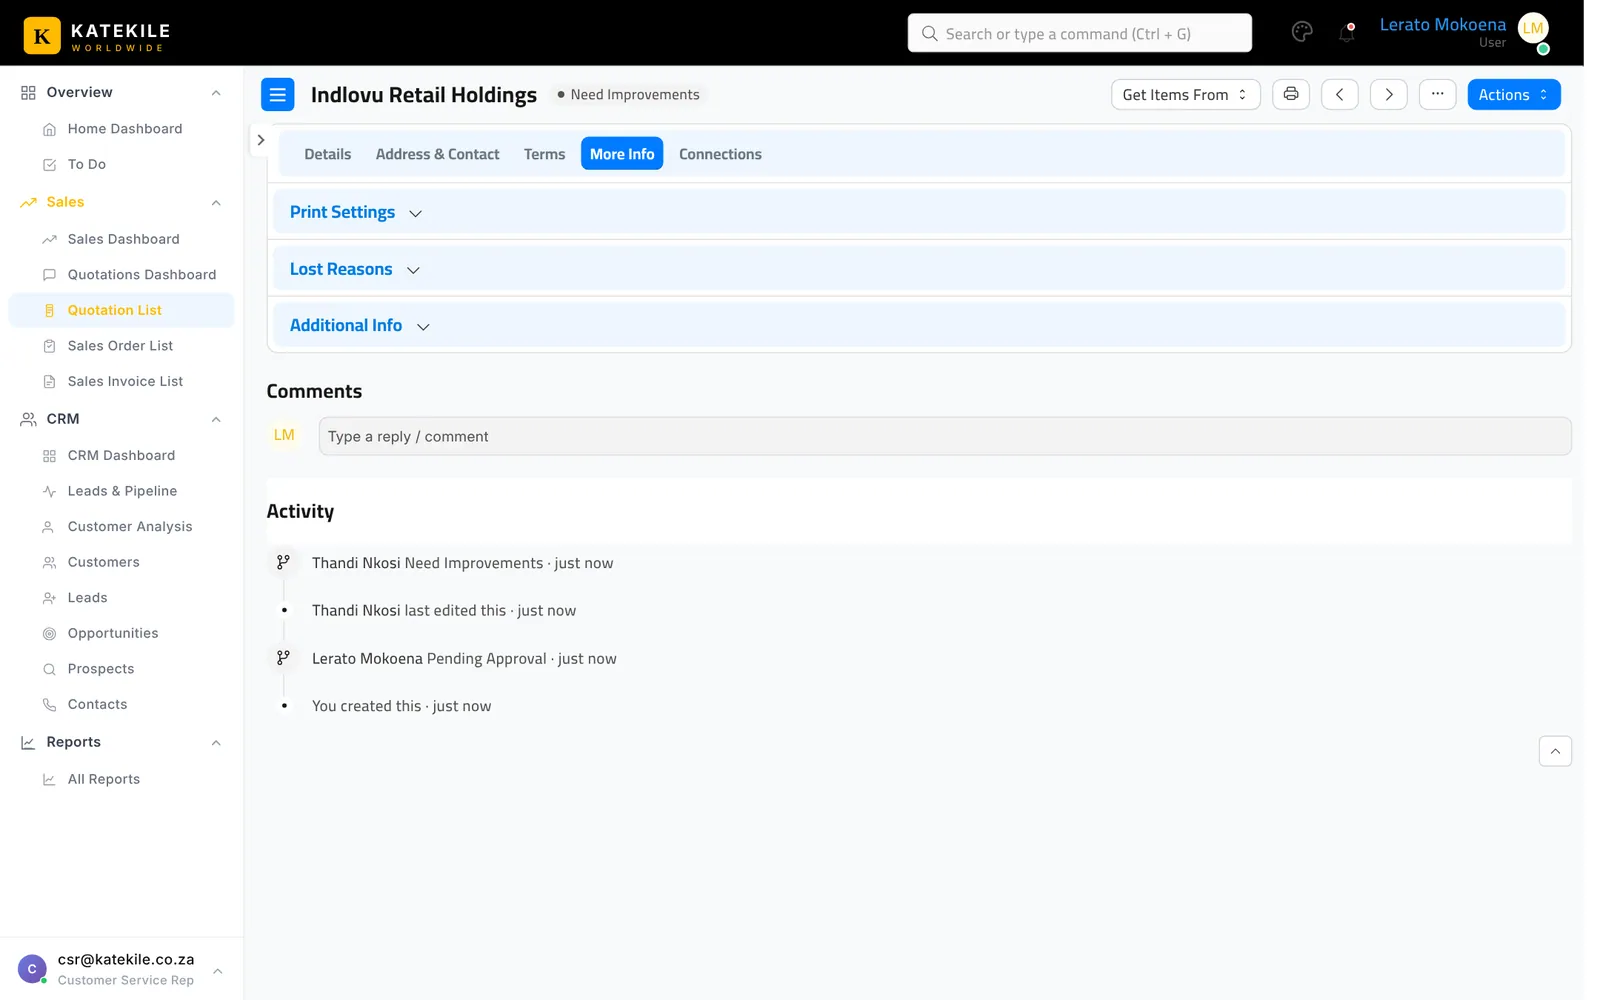
Task: Click the Home Dashboard house icon
Action: coord(49,129)
